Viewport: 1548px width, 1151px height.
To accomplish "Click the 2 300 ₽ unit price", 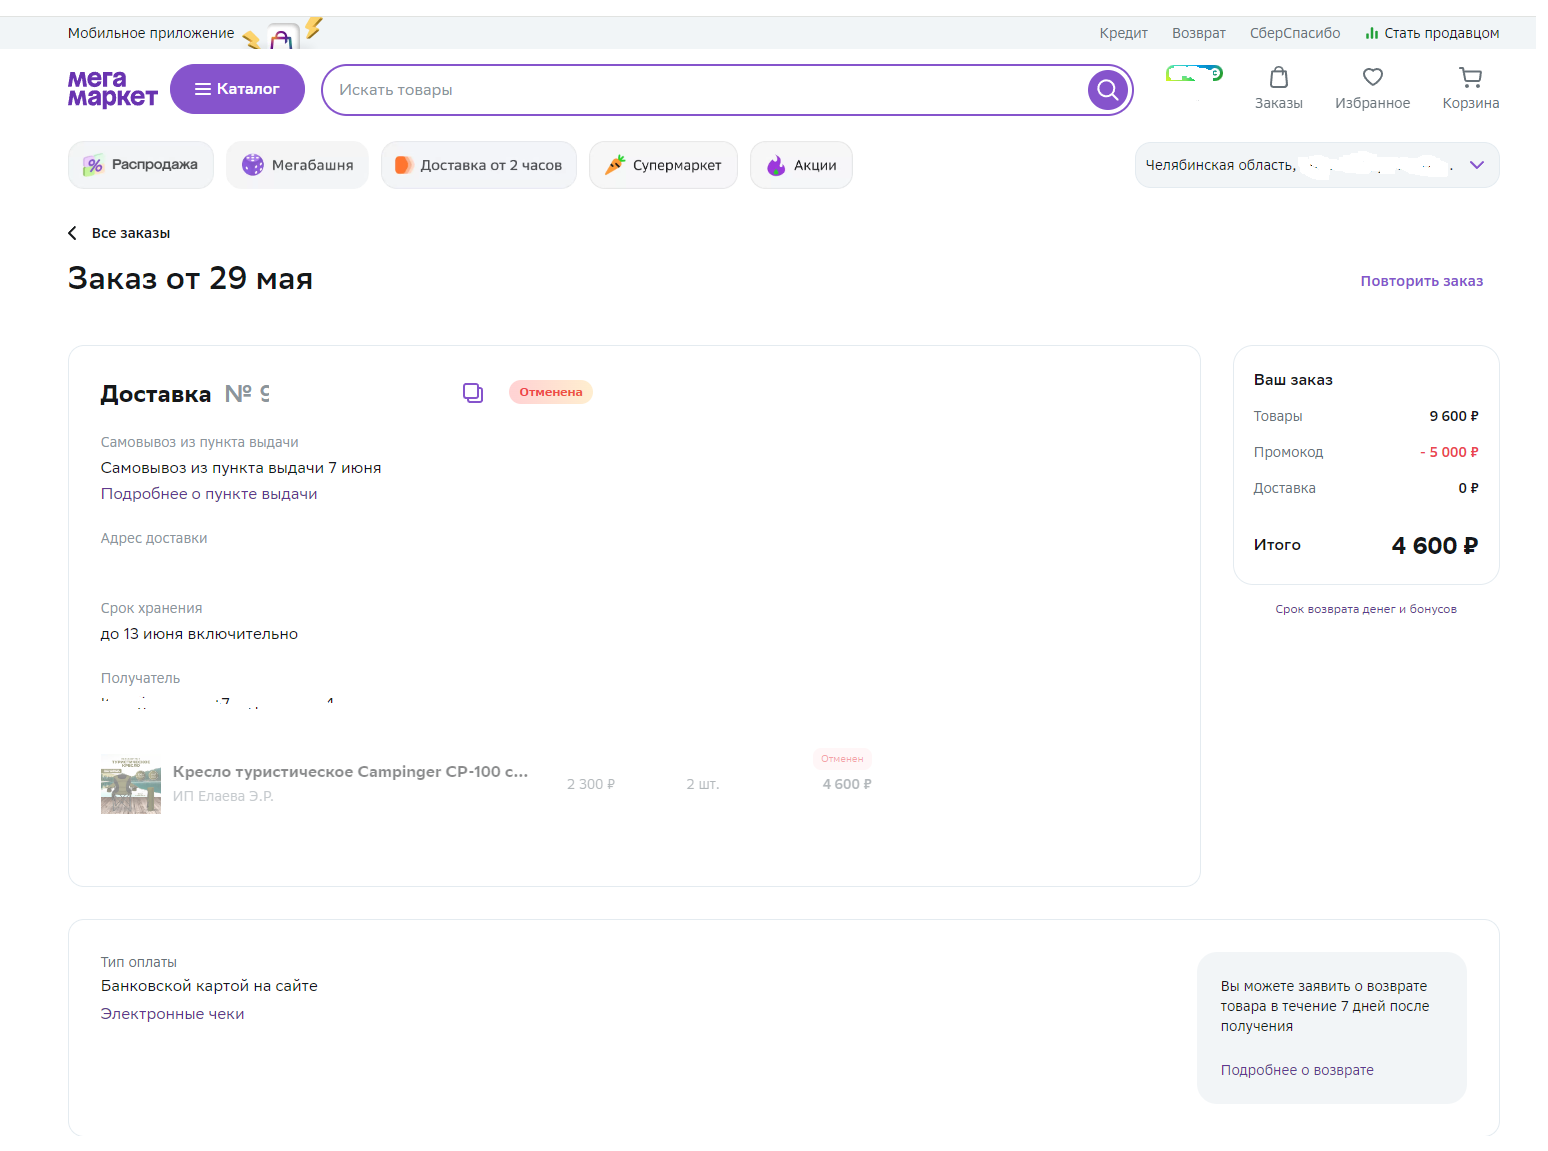I will [591, 784].
